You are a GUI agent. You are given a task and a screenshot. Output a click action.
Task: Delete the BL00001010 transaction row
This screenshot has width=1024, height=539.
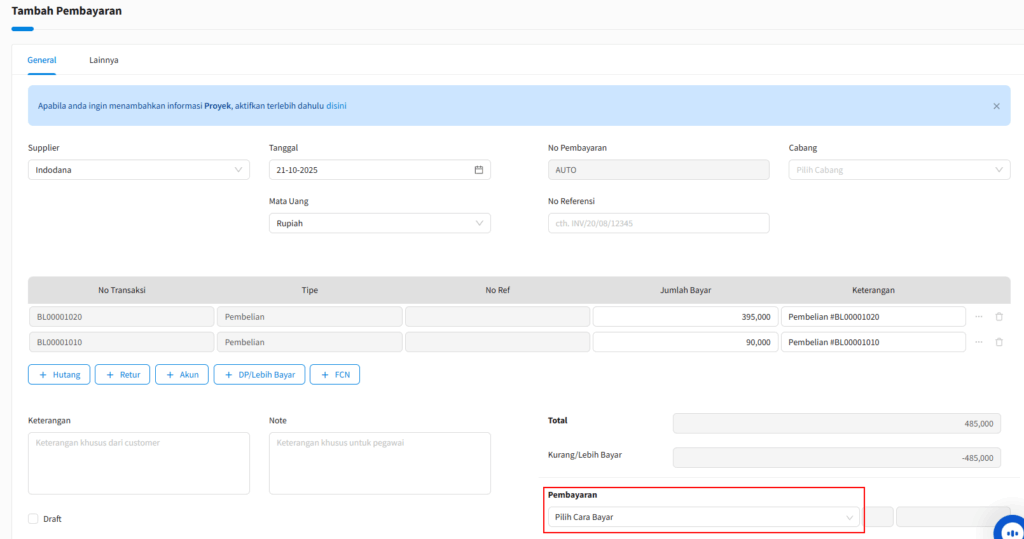pos(998,342)
